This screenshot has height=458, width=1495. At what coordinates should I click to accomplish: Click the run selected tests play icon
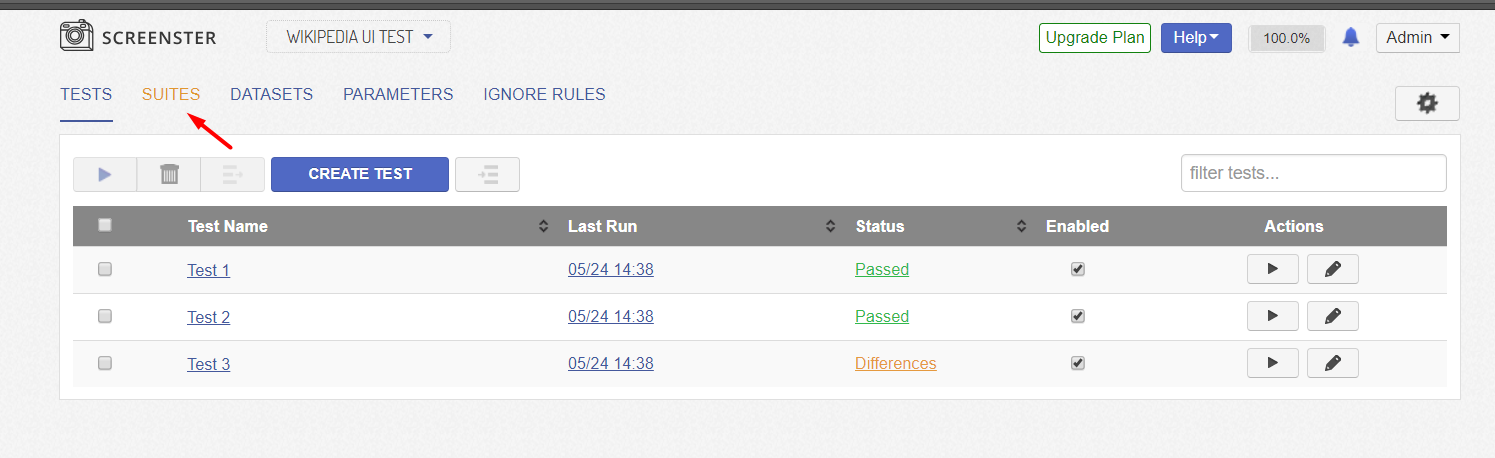[105, 174]
